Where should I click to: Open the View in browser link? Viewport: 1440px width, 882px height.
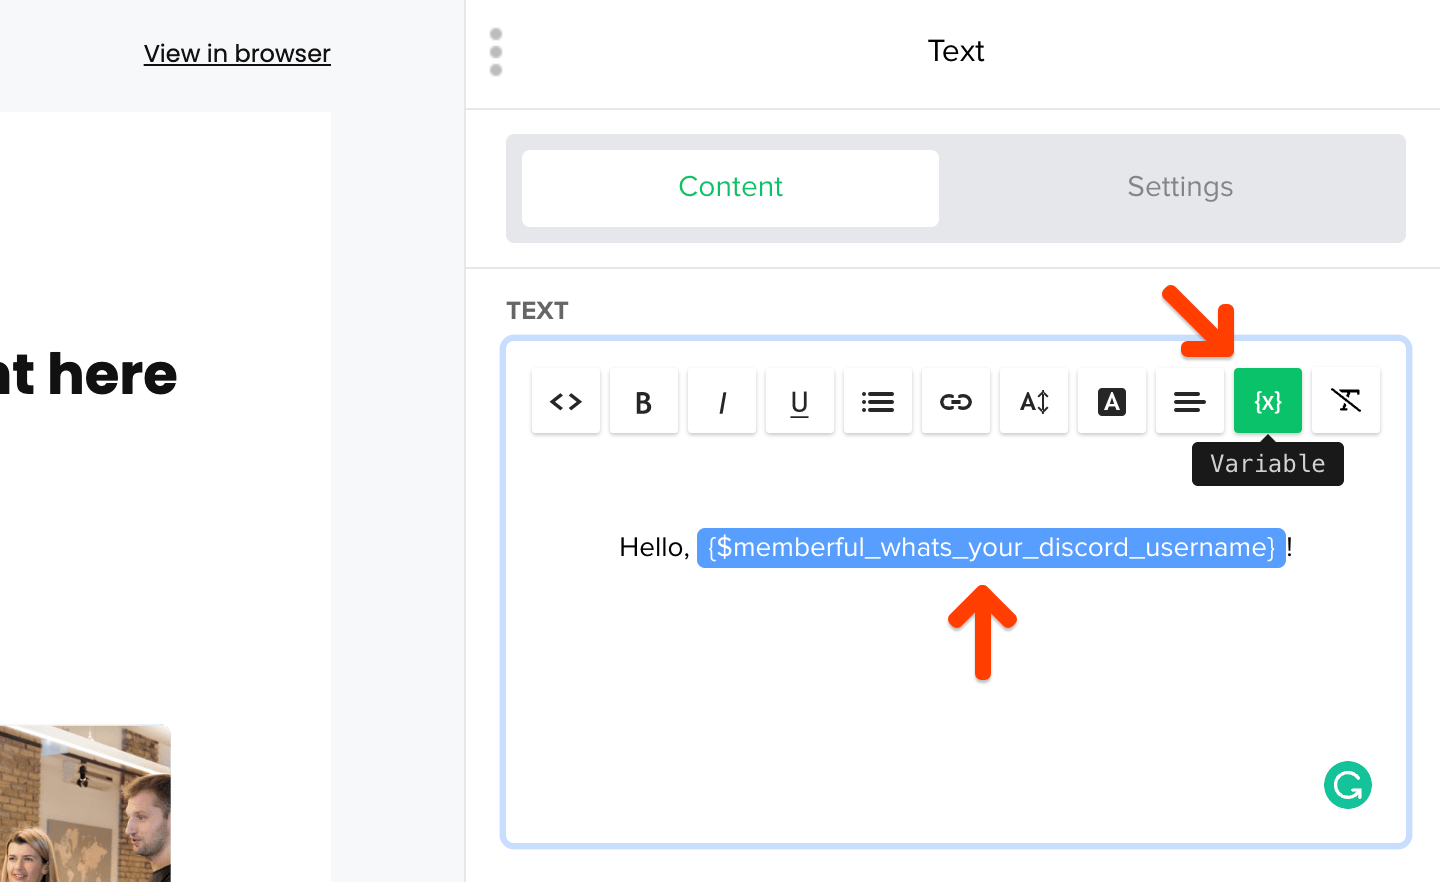click(x=237, y=53)
